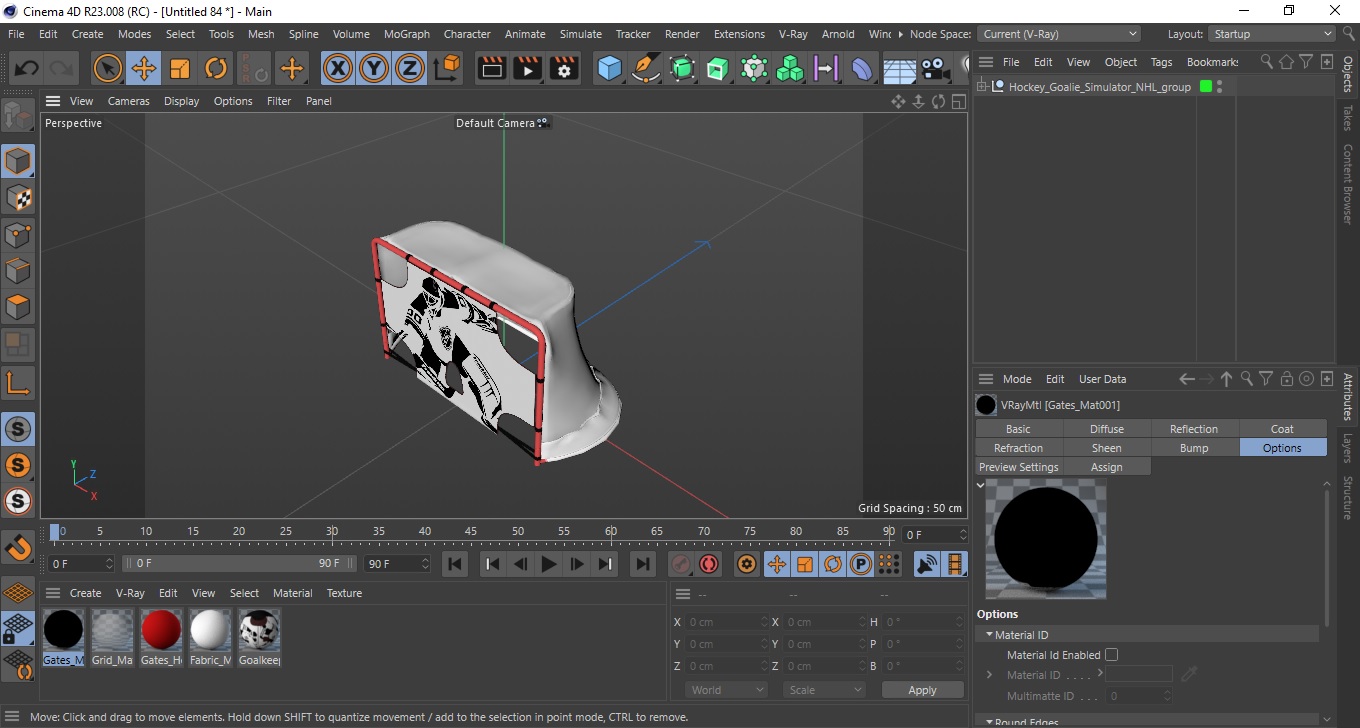
Task: Switch to Model mode icon
Action: [18, 161]
